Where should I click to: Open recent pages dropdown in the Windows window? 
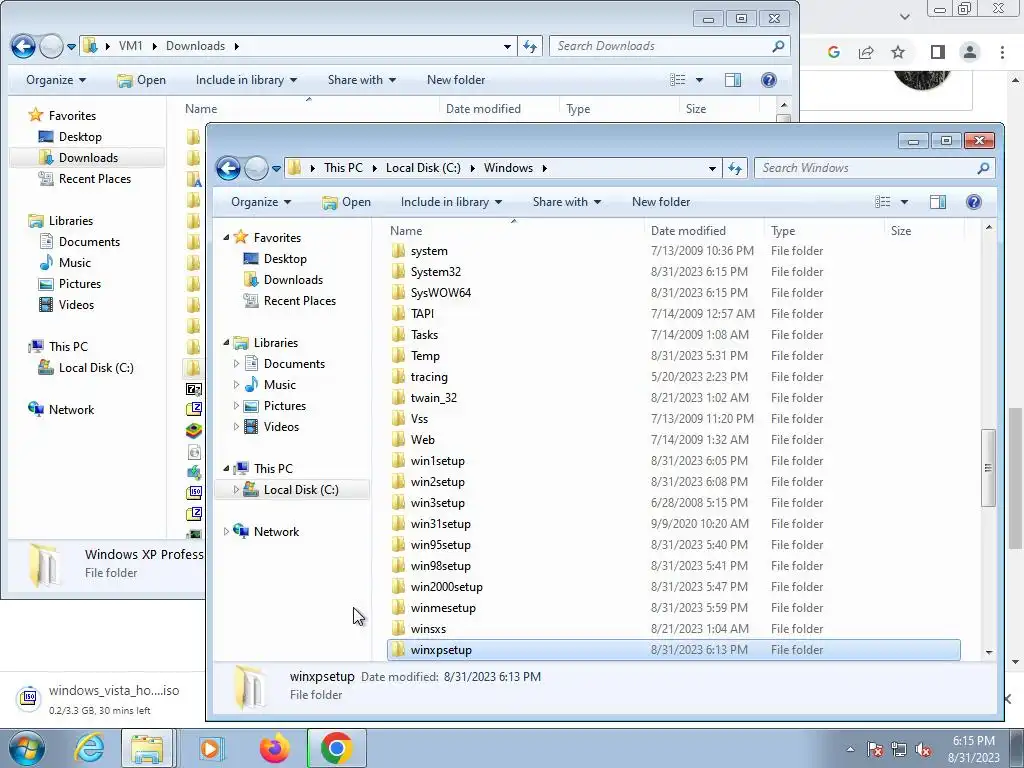click(276, 168)
